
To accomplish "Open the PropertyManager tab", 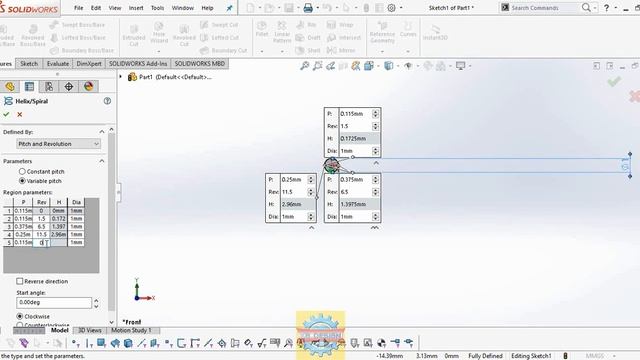I will click(29, 86).
